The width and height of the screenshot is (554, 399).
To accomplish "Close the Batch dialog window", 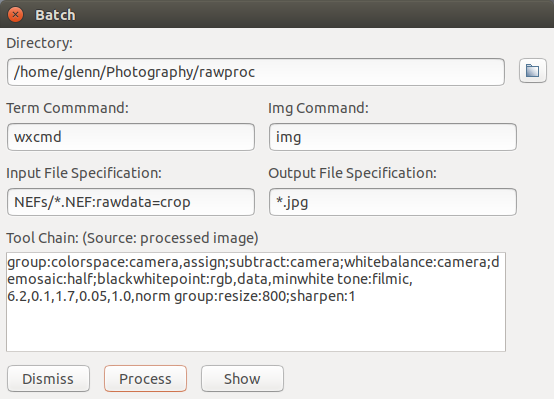I will coord(15,14).
